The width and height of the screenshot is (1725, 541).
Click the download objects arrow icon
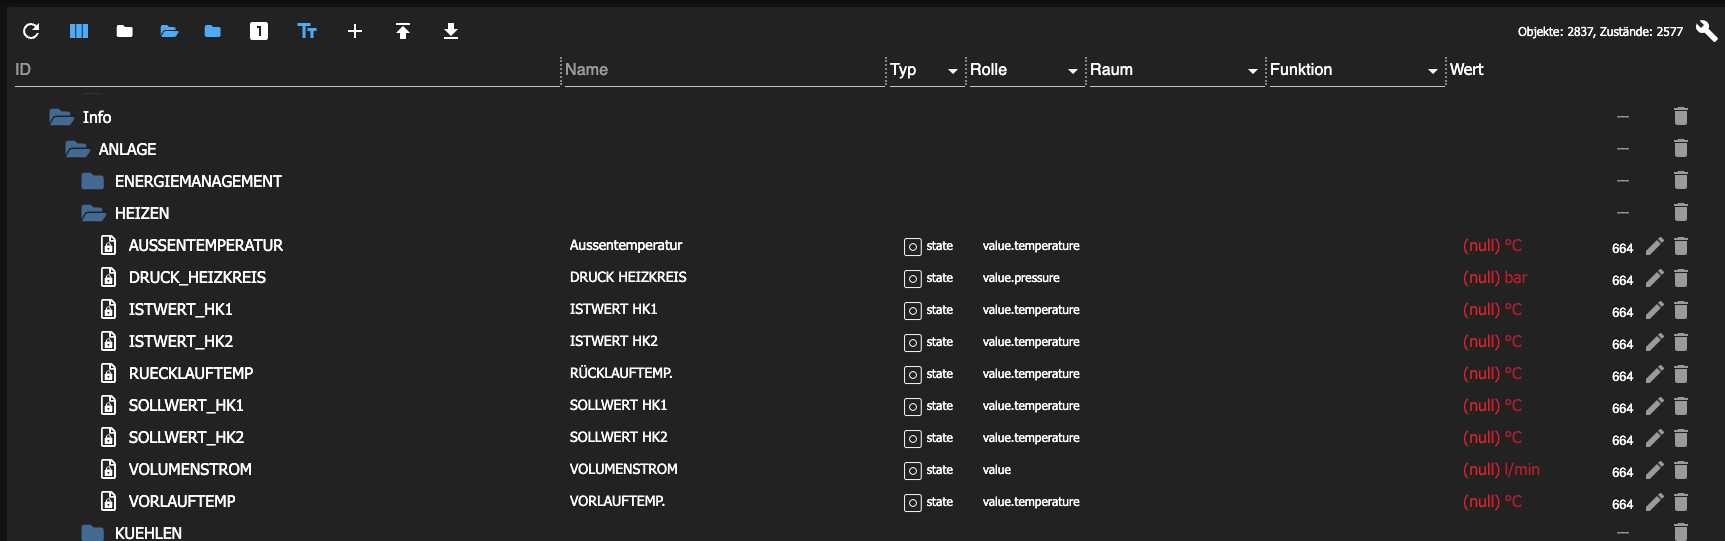[451, 31]
